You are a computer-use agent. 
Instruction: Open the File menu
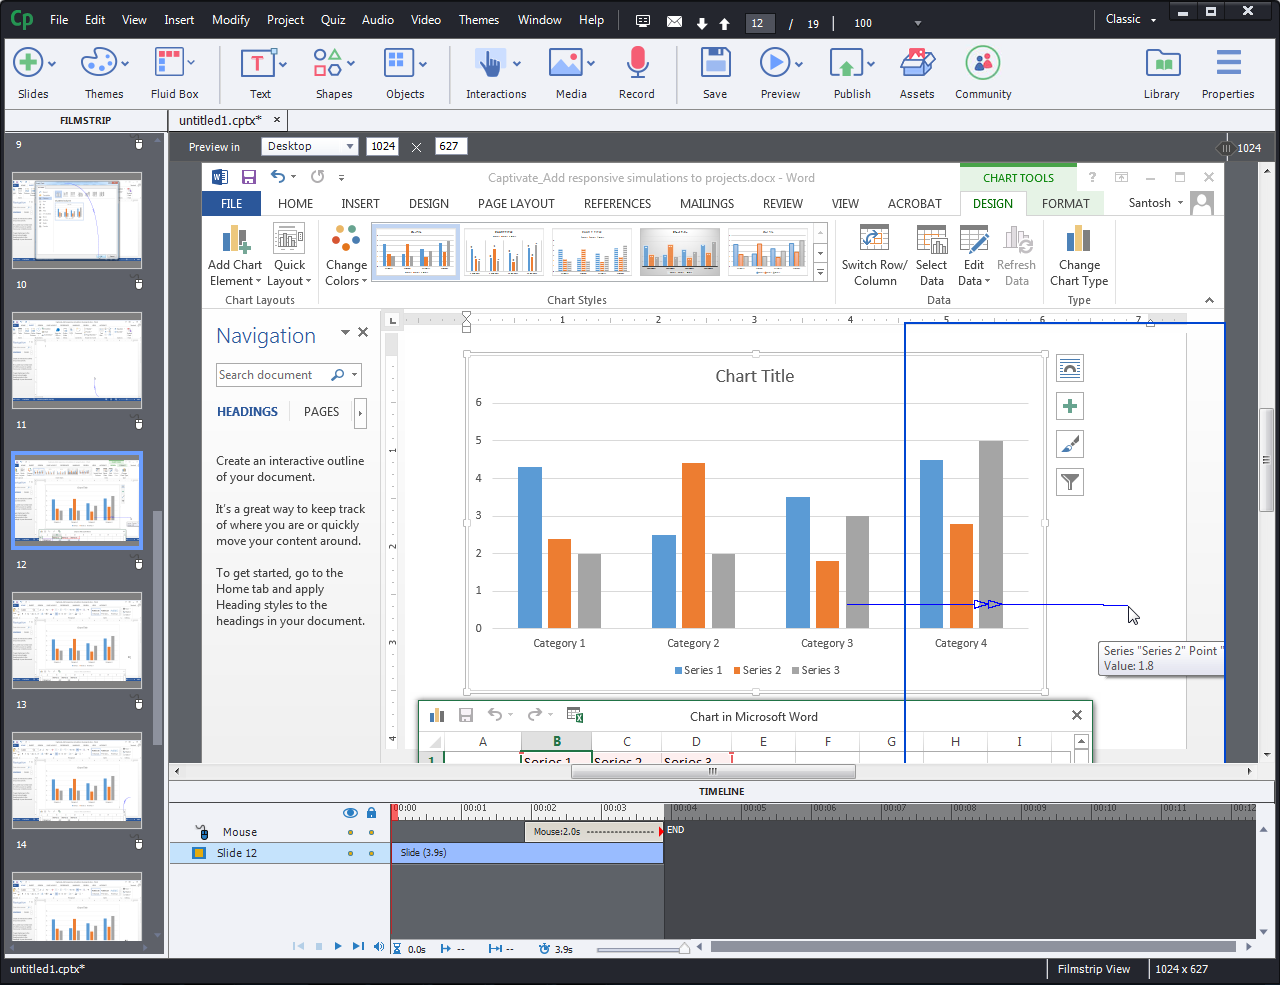[x=59, y=20]
